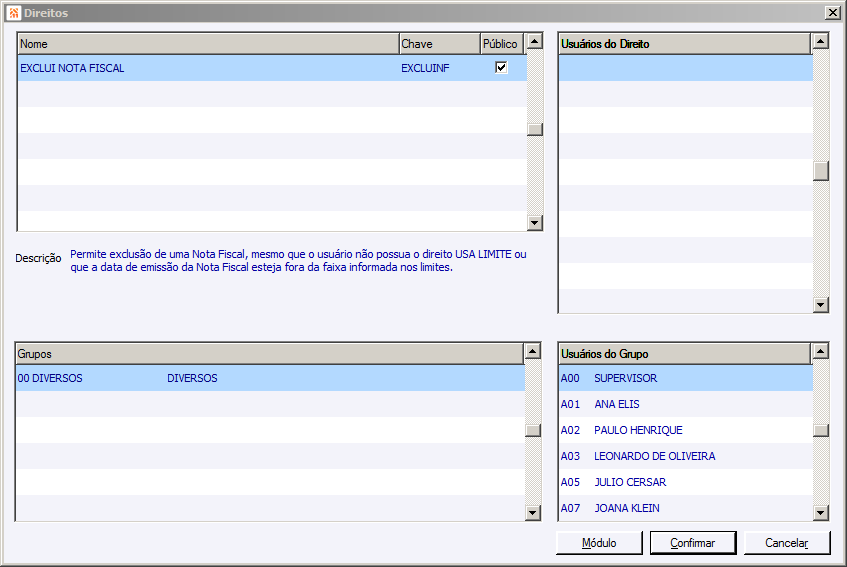Click down arrow of Usuários do Direito scrollbar
Image resolution: width=847 pixels, height=567 pixels.
[821, 305]
